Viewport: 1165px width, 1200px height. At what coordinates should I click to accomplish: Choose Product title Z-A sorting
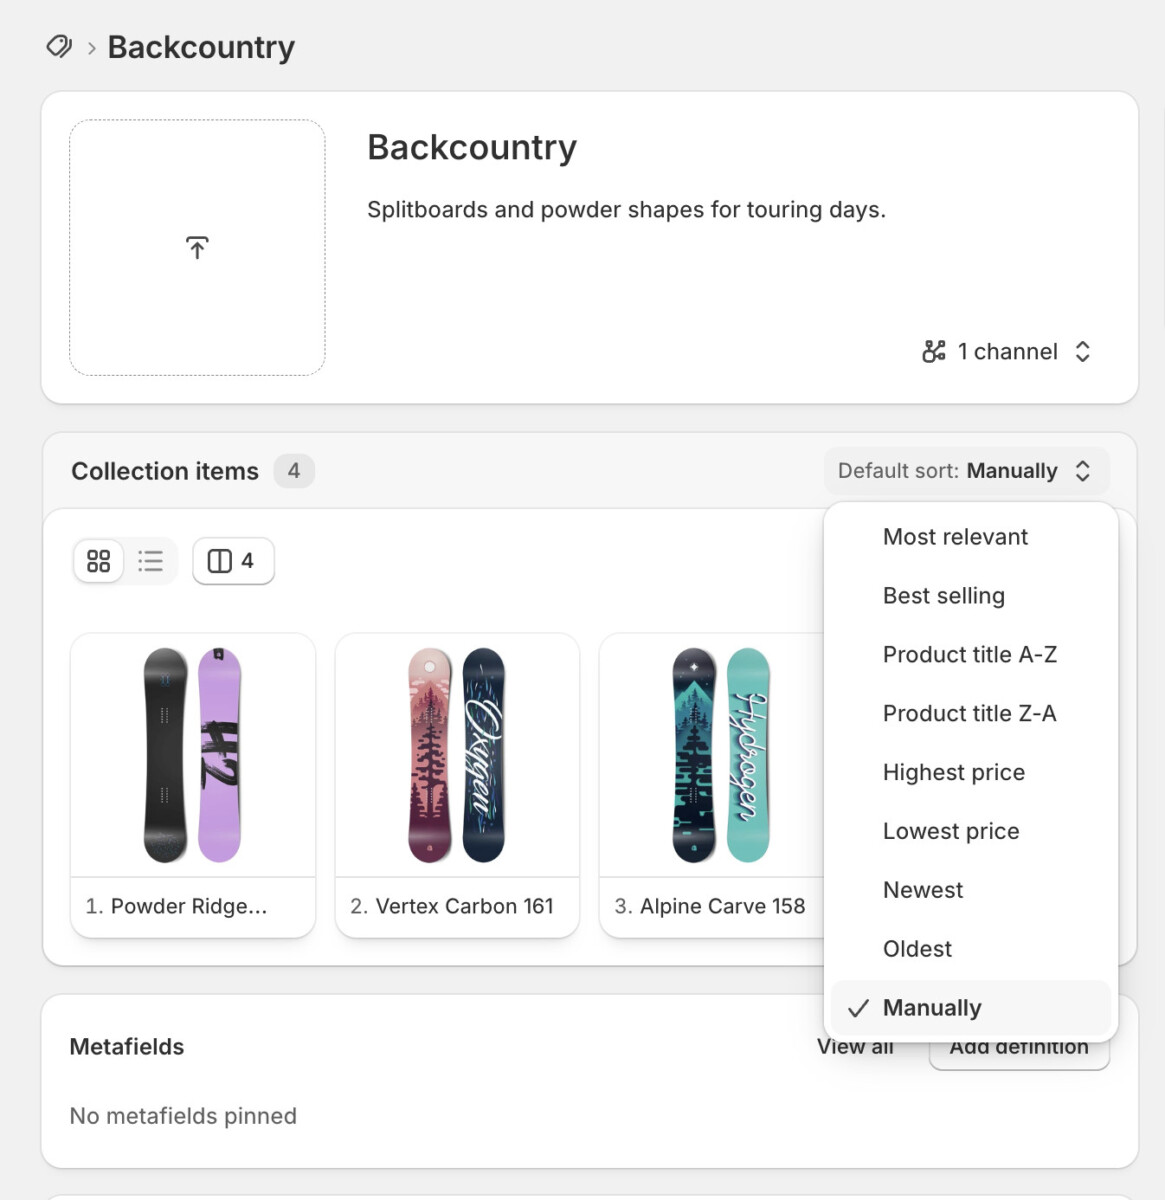coord(970,714)
